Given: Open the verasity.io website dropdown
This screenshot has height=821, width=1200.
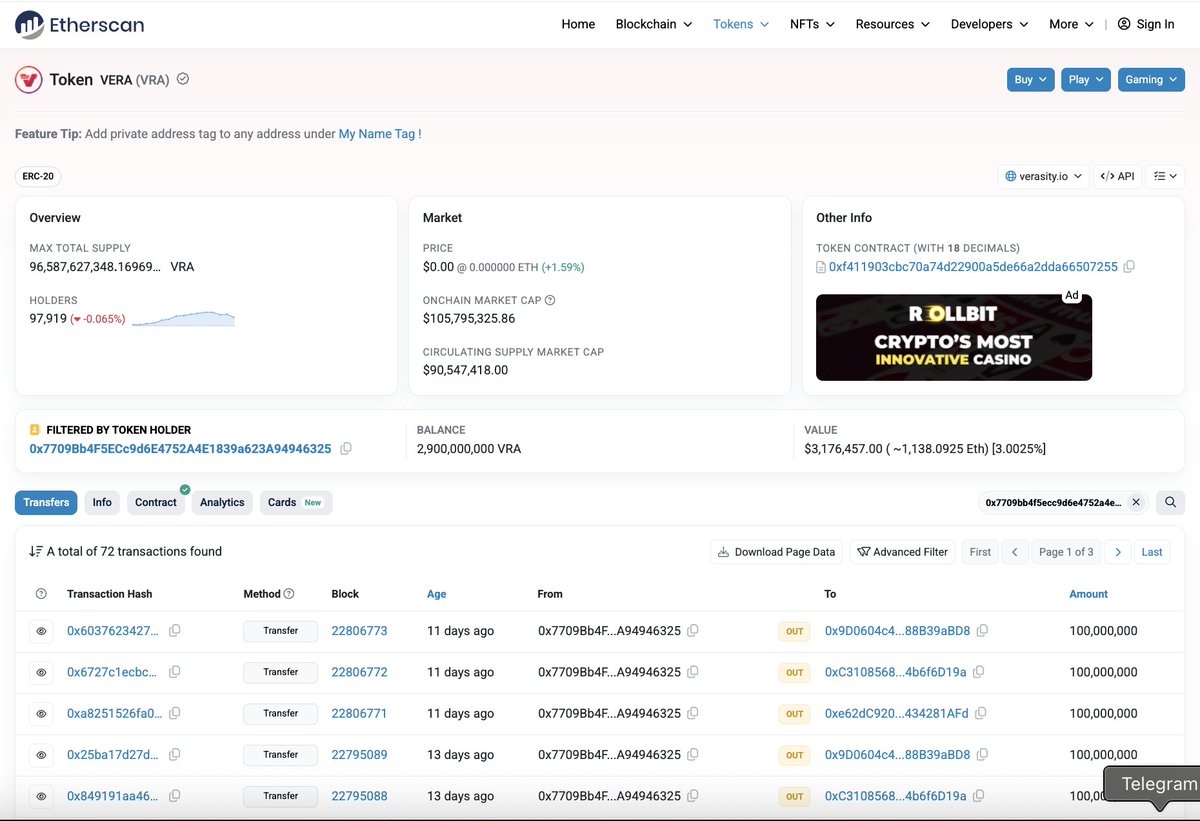Looking at the screenshot, I should [1044, 176].
